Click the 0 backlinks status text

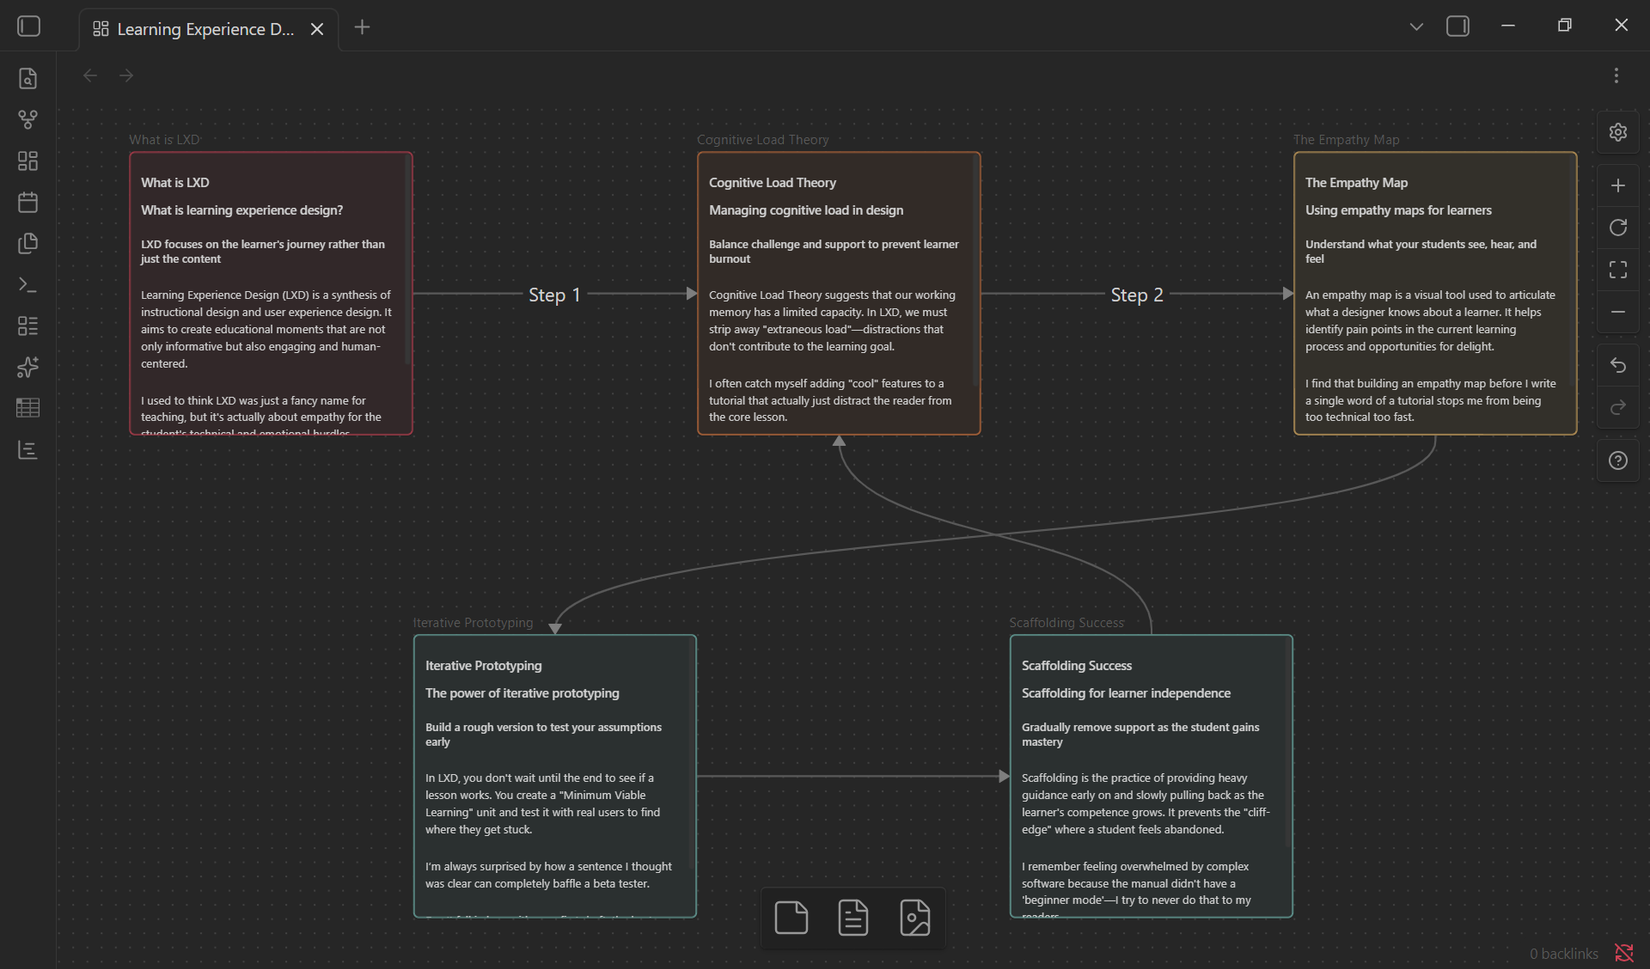tap(1563, 953)
